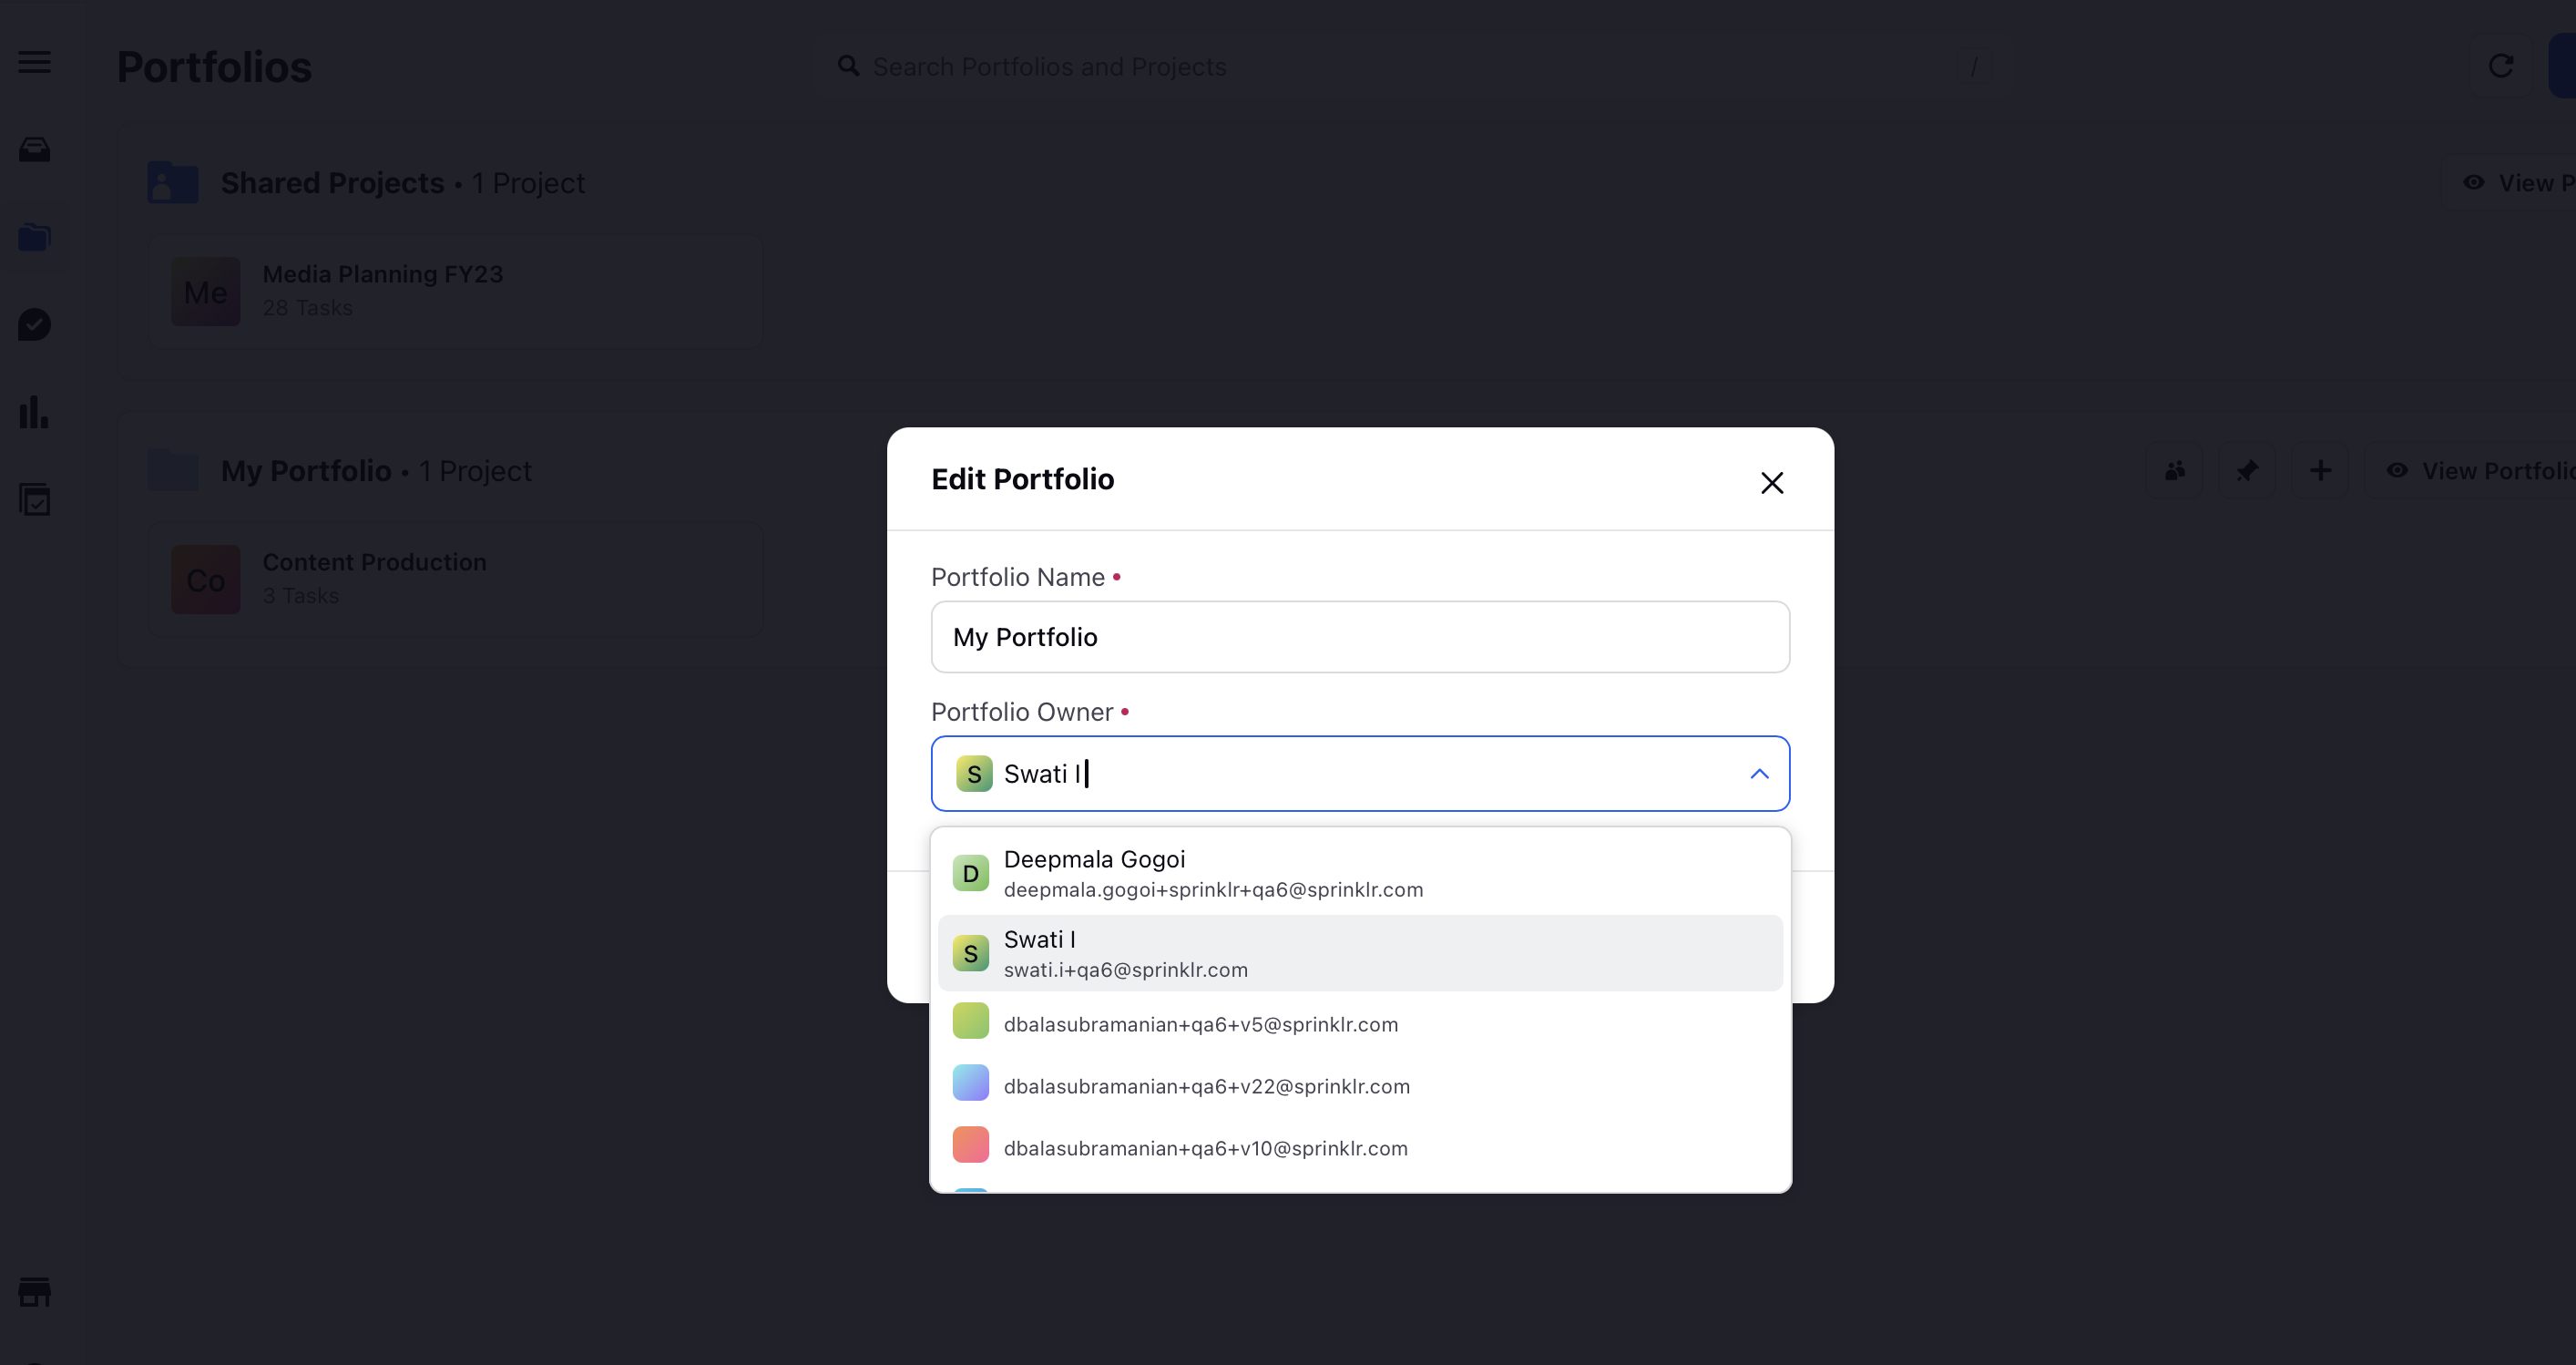Select Deepmala Gogoi as owner
The height and width of the screenshot is (1365, 2576).
coord(1360,874)
